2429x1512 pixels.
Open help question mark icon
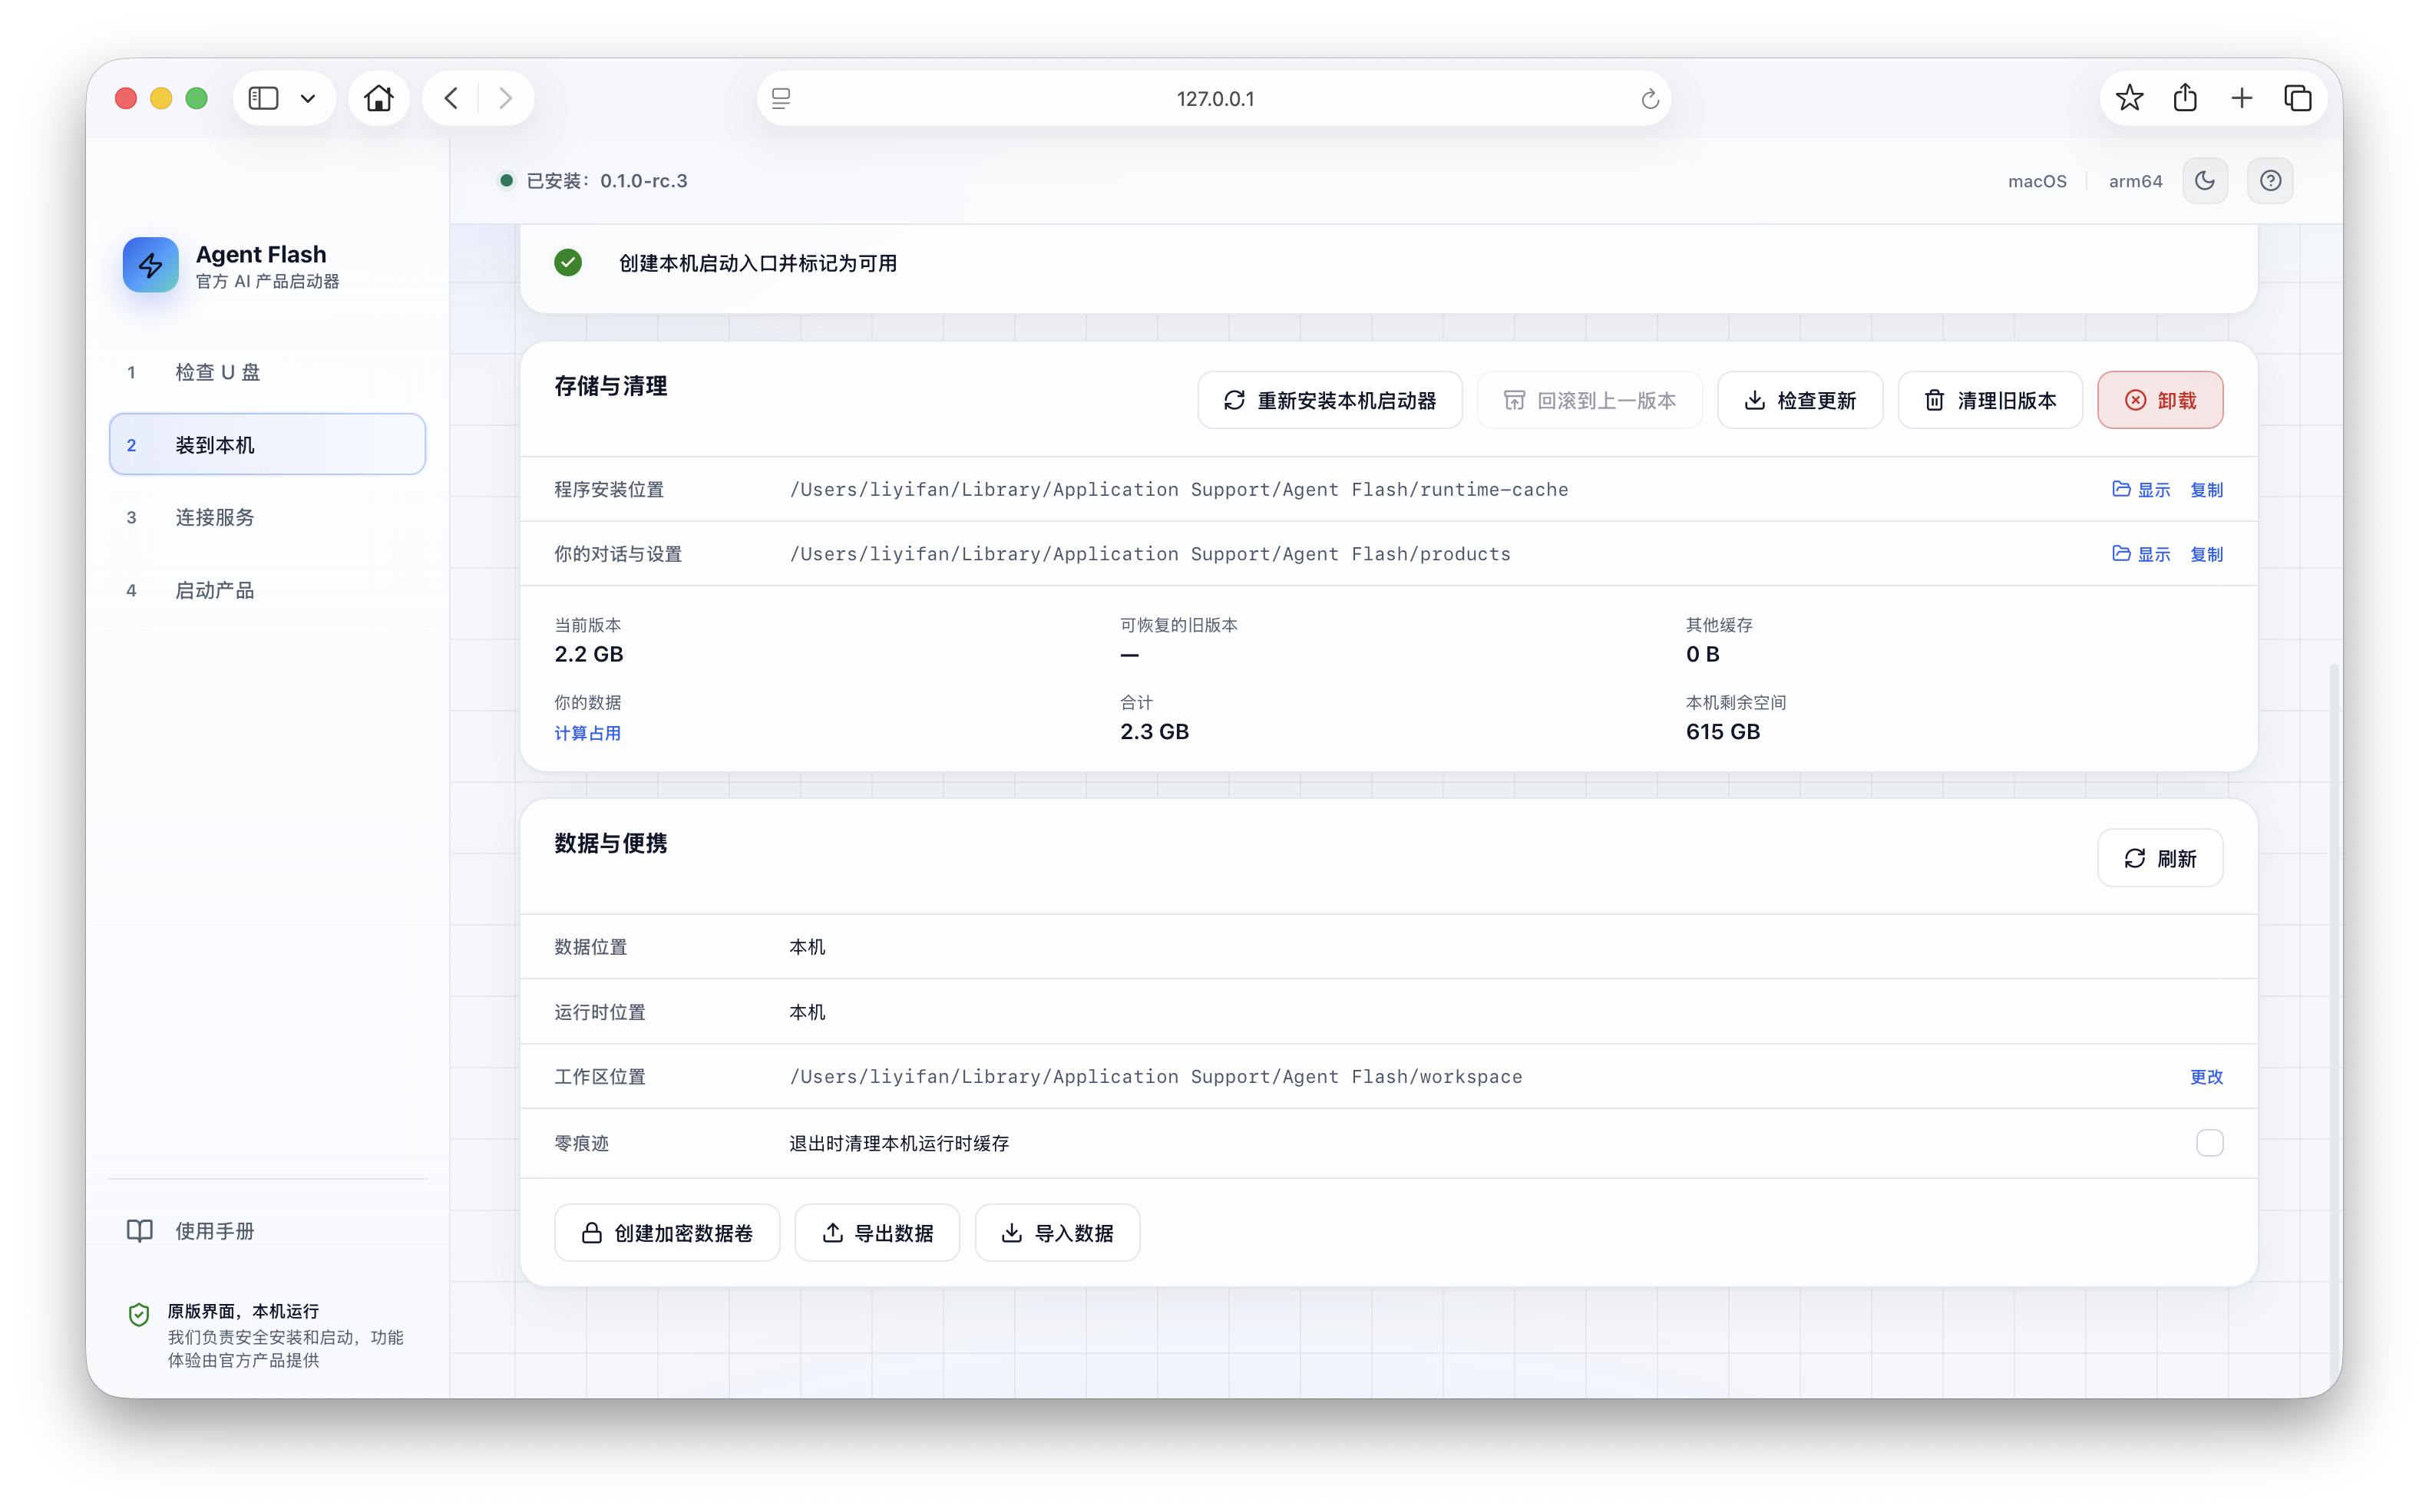click(2270, 181)
